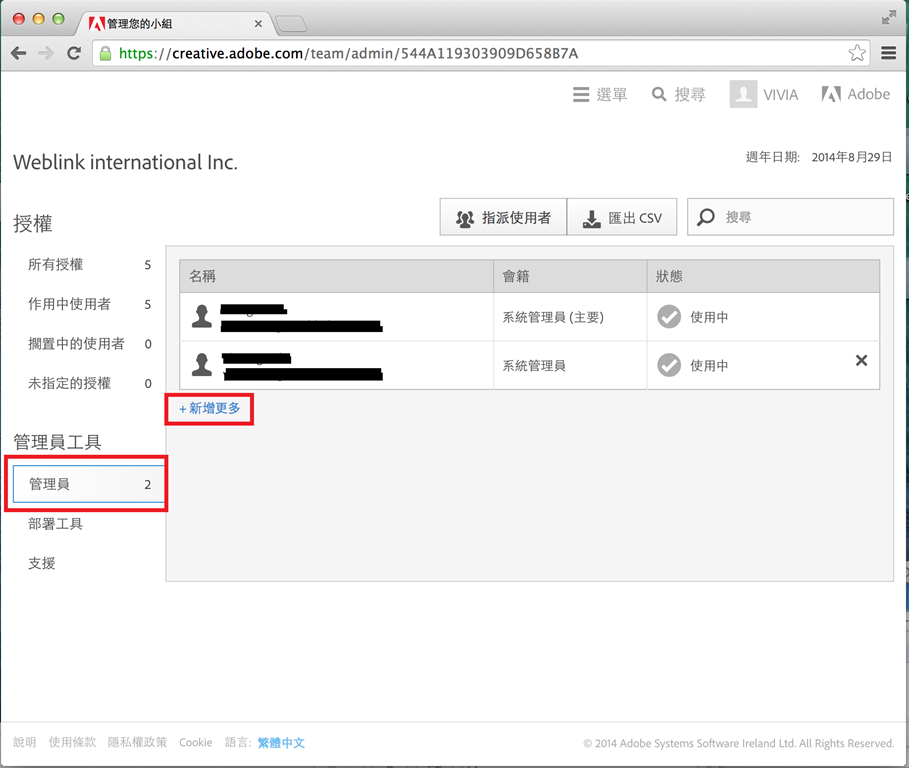Minimize window with the yellow button

38,18
